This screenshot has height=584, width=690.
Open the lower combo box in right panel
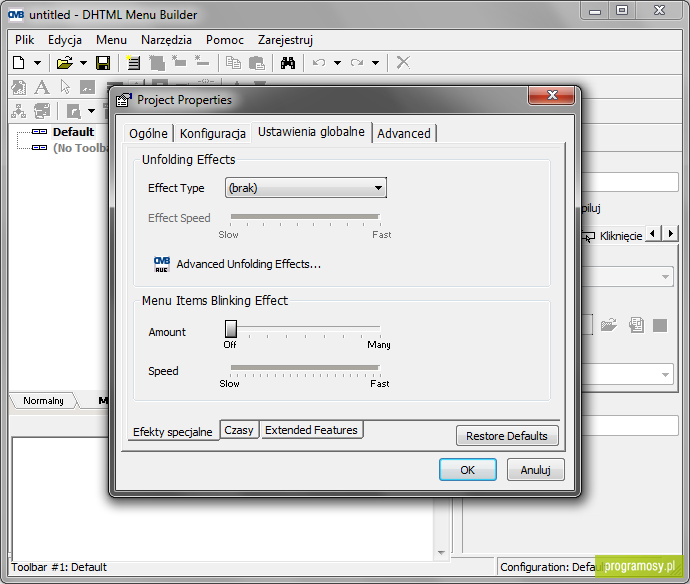tap(628, 374)
